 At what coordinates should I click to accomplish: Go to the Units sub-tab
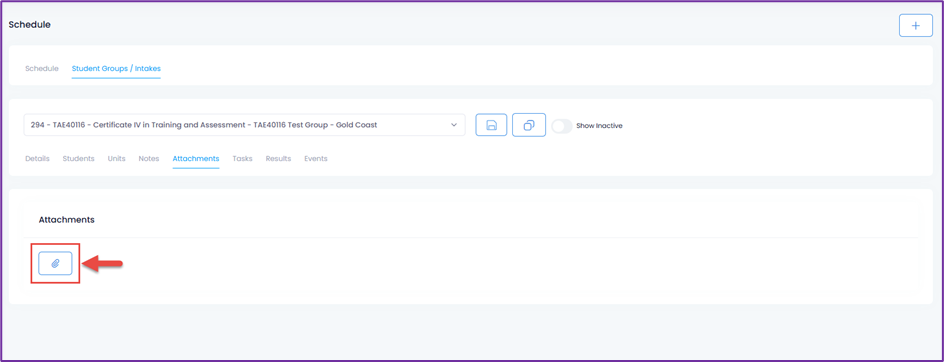pyautogui.click(x=116, y=159)
